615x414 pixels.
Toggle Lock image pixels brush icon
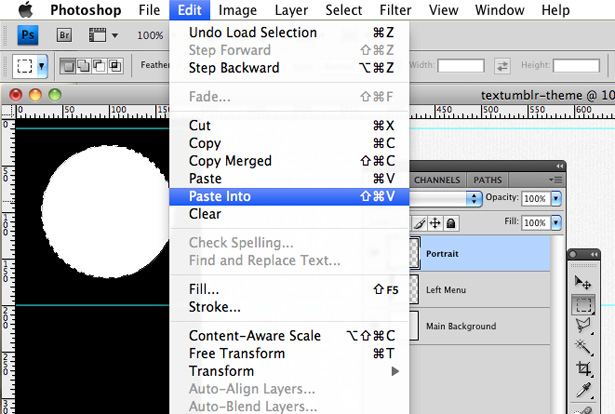point(419,223)
